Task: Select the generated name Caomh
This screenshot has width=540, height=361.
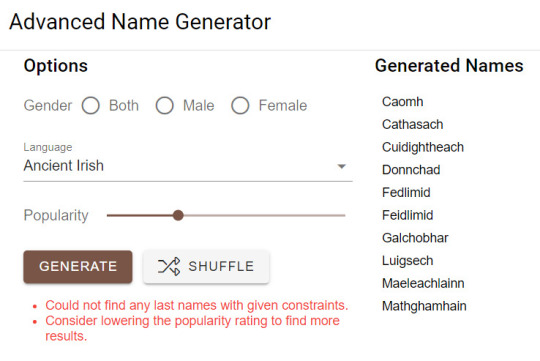Action: click(x=403, y=102)
